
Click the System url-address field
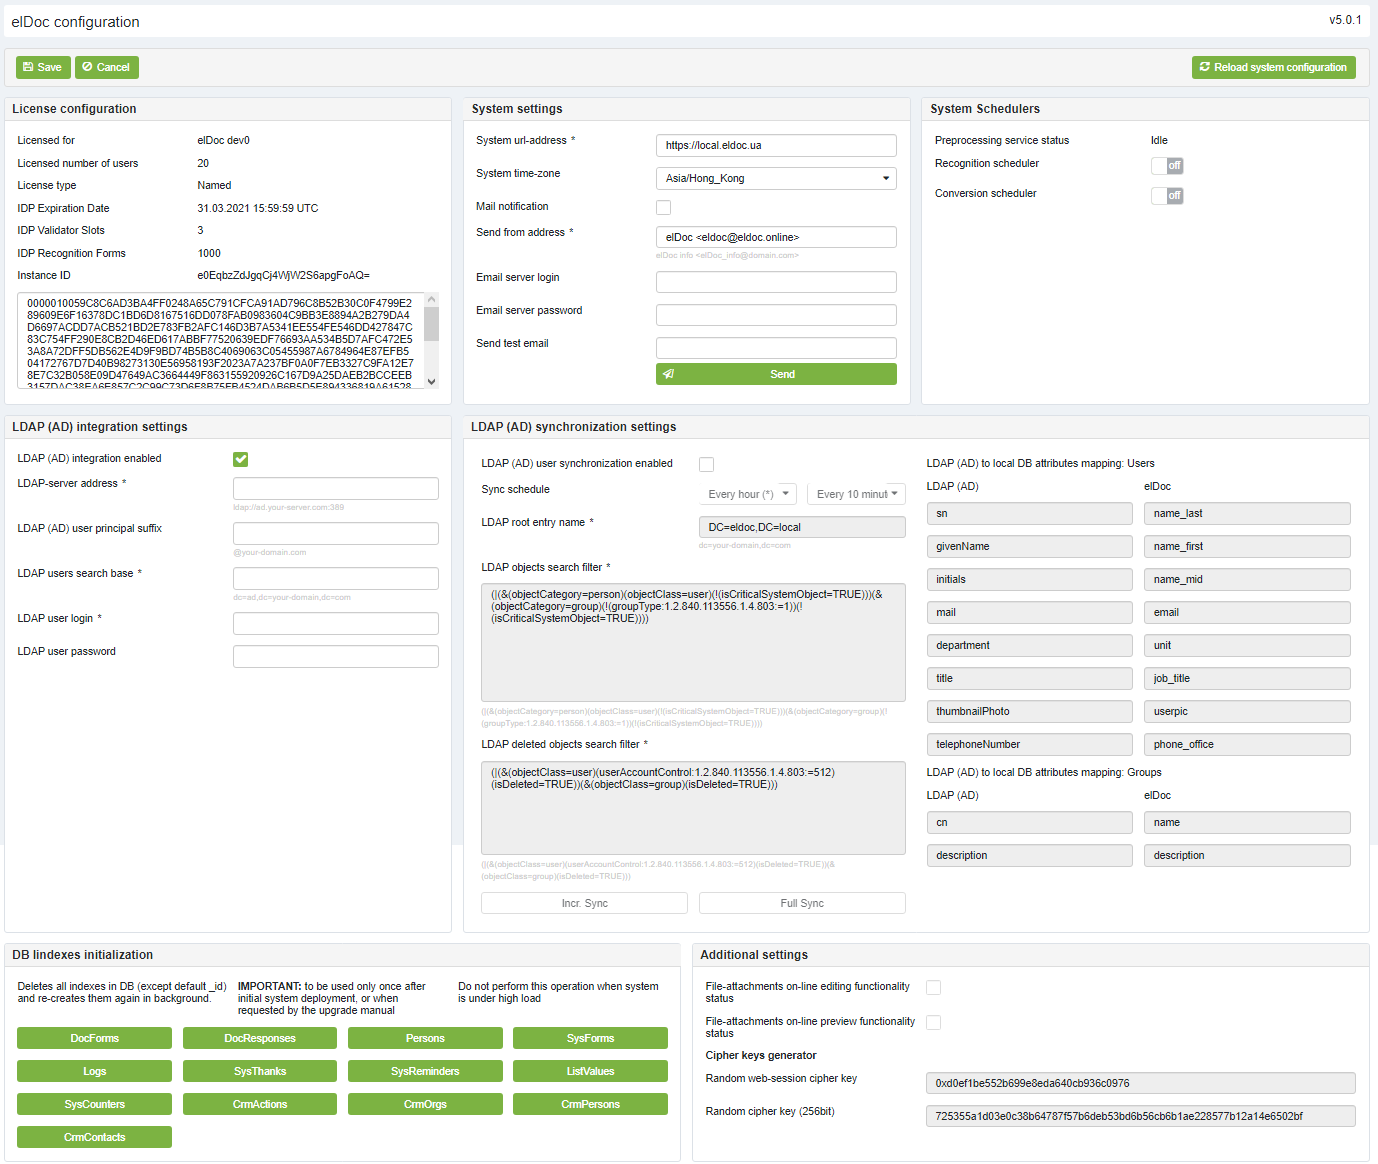point(776,145)
